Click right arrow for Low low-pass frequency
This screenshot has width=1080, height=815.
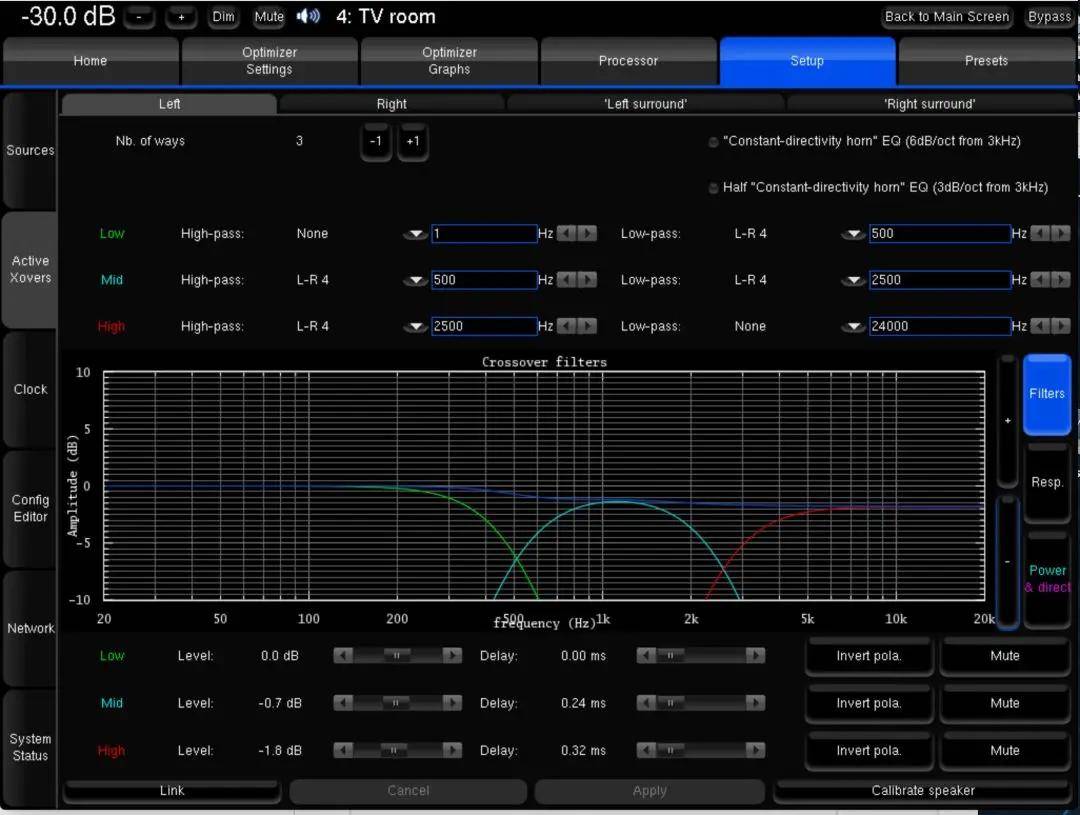coord(1060,233)
